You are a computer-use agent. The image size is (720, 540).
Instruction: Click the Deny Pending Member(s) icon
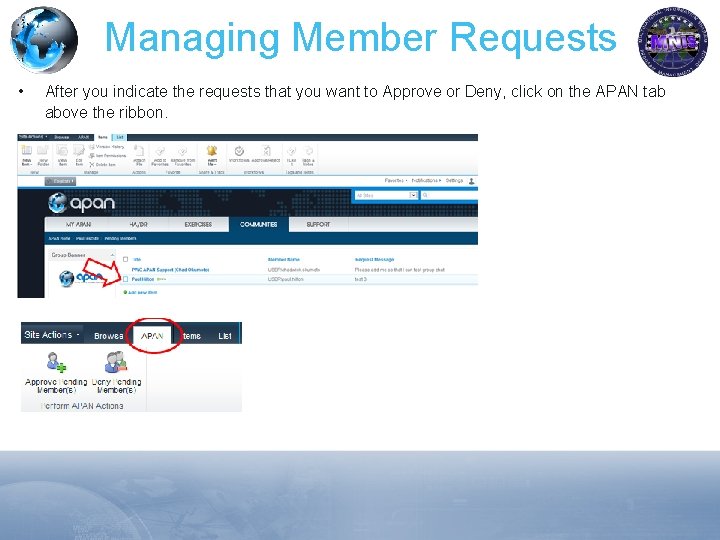coord(116,362)
